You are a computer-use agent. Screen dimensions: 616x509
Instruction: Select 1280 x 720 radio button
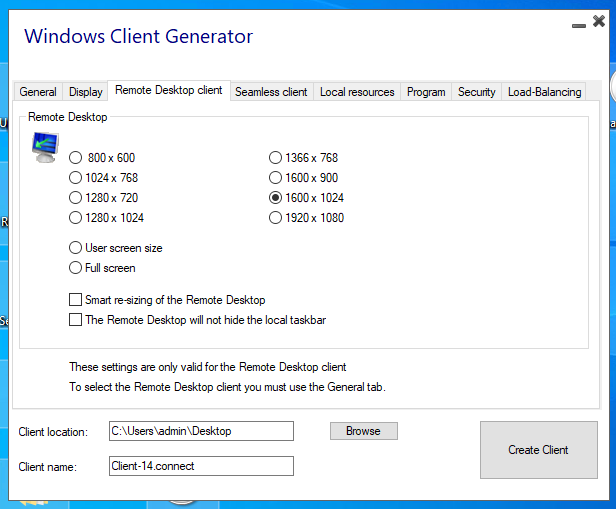(76, 198)
